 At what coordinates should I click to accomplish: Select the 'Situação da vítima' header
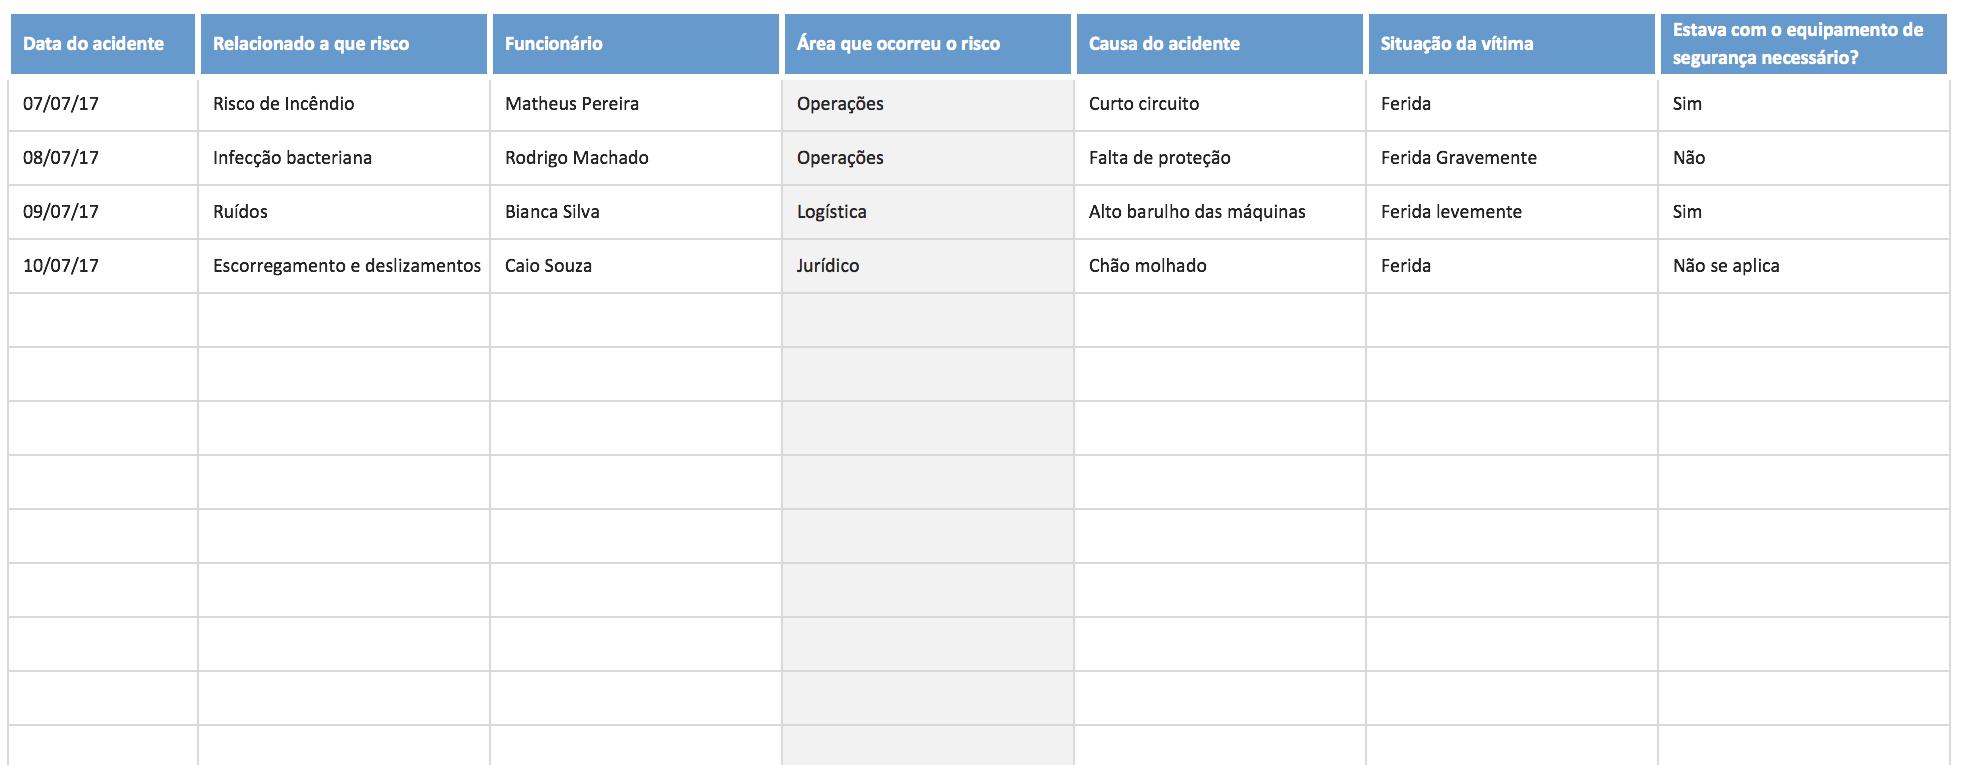click(x=1511, y=44)
